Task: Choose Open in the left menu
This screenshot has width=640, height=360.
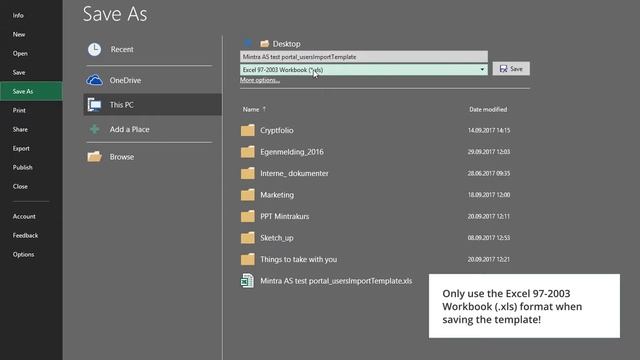Action: click(x=20, y=53)
